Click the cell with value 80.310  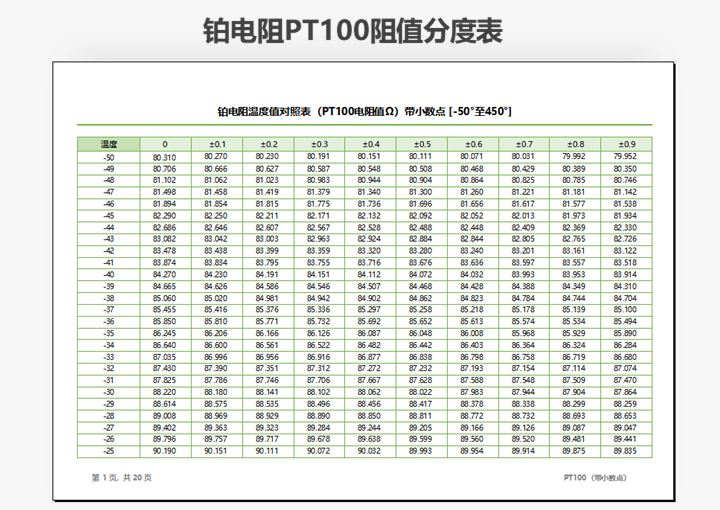coord(165,157)
